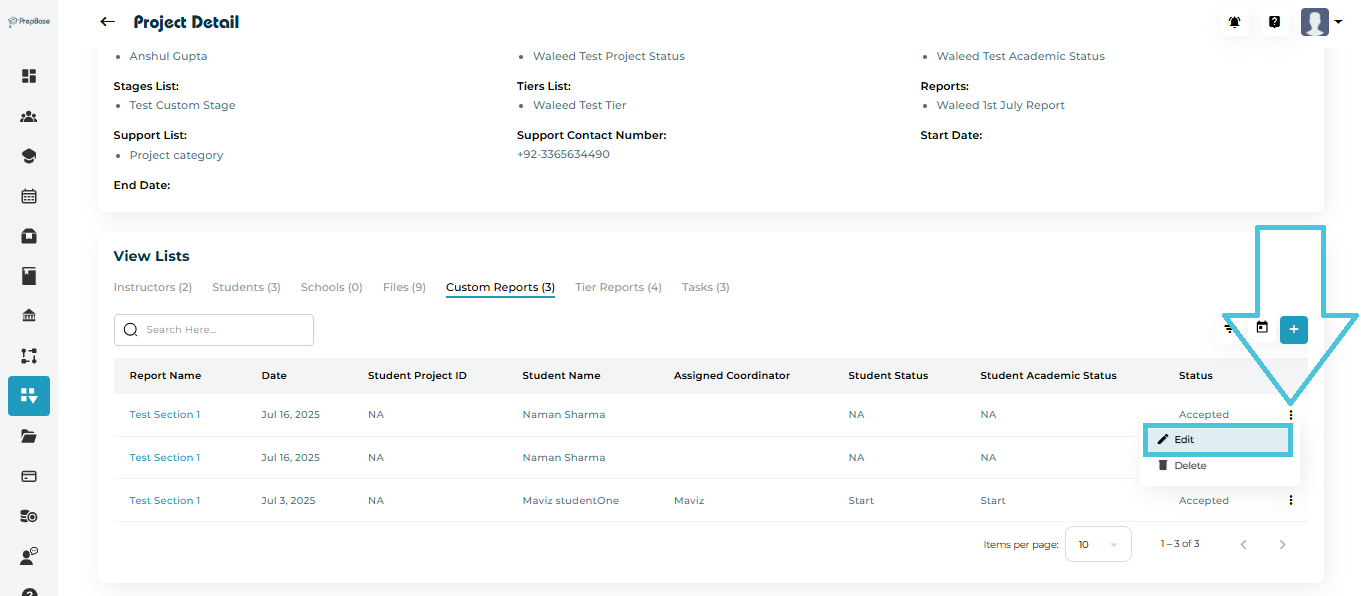Viewport: 1361px width, 596px height.
Task: Open the first Test Section 1 report link
Action: [165, 414]
